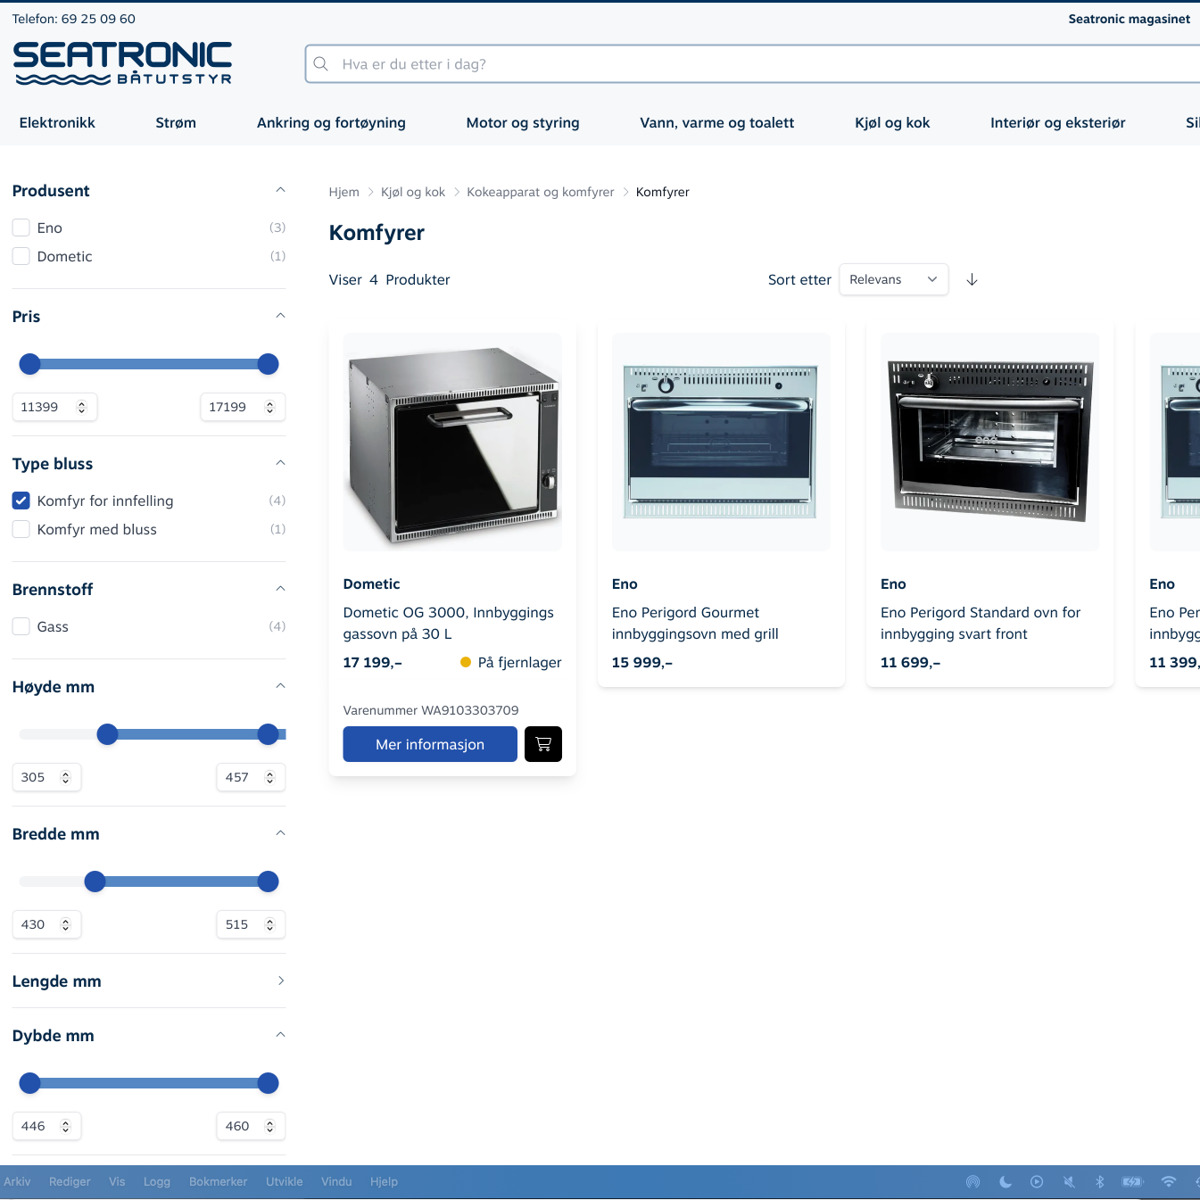Viewport: 1200px width, 1200px height.
Task: Open Dometic OG 3000 oven image
Action: click(x=452, y=442)
